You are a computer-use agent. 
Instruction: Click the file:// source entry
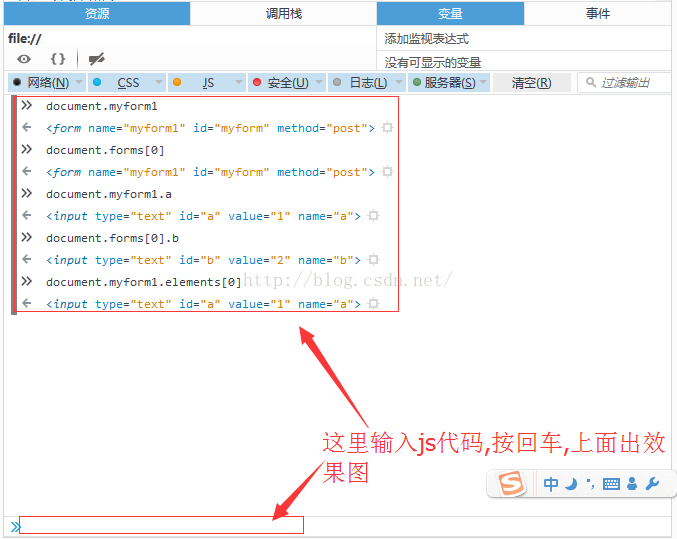tap(25, 38)
